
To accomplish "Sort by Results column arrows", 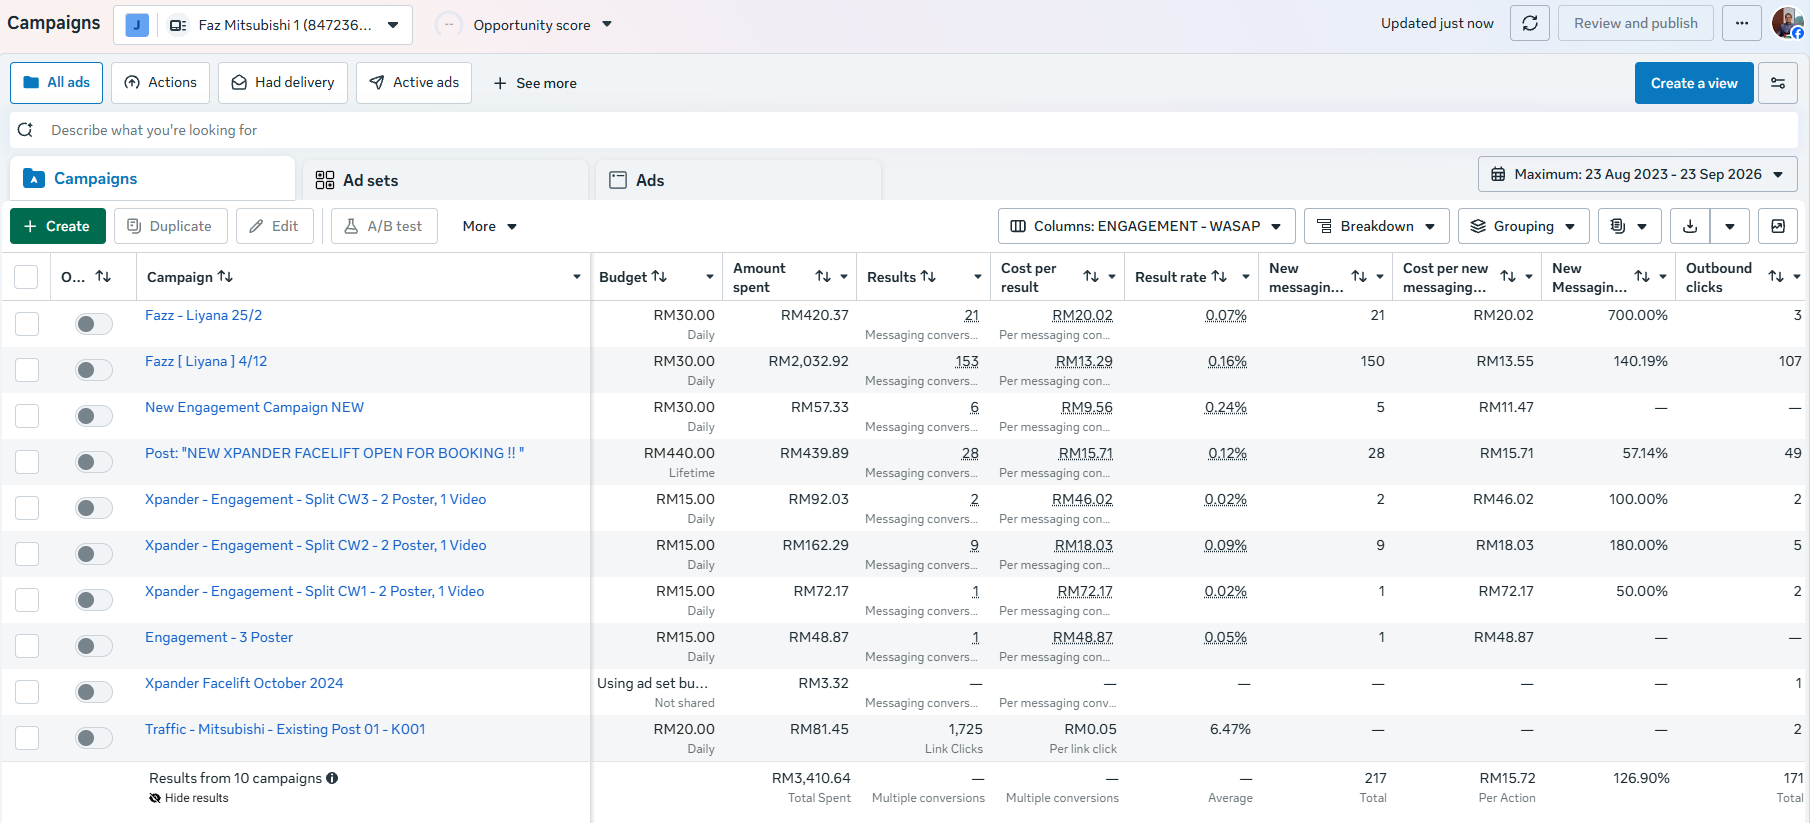I will [x=928, y=277].
